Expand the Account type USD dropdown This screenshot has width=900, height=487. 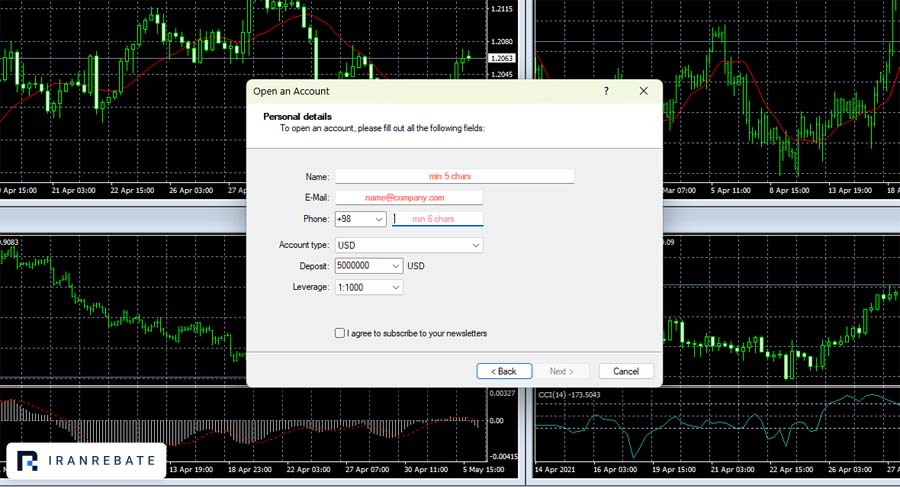coord(409,245)
